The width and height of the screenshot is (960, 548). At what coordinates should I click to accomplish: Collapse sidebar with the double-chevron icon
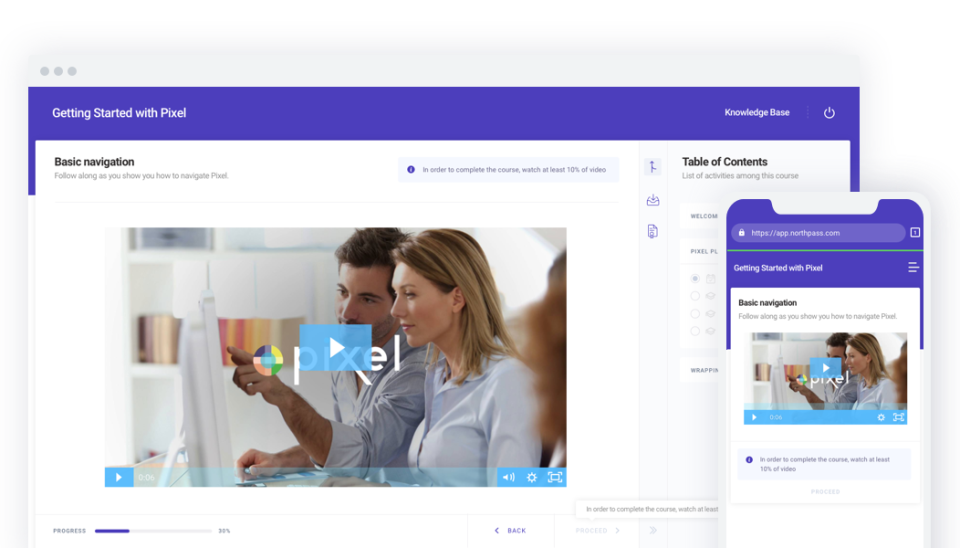[653, 530]
